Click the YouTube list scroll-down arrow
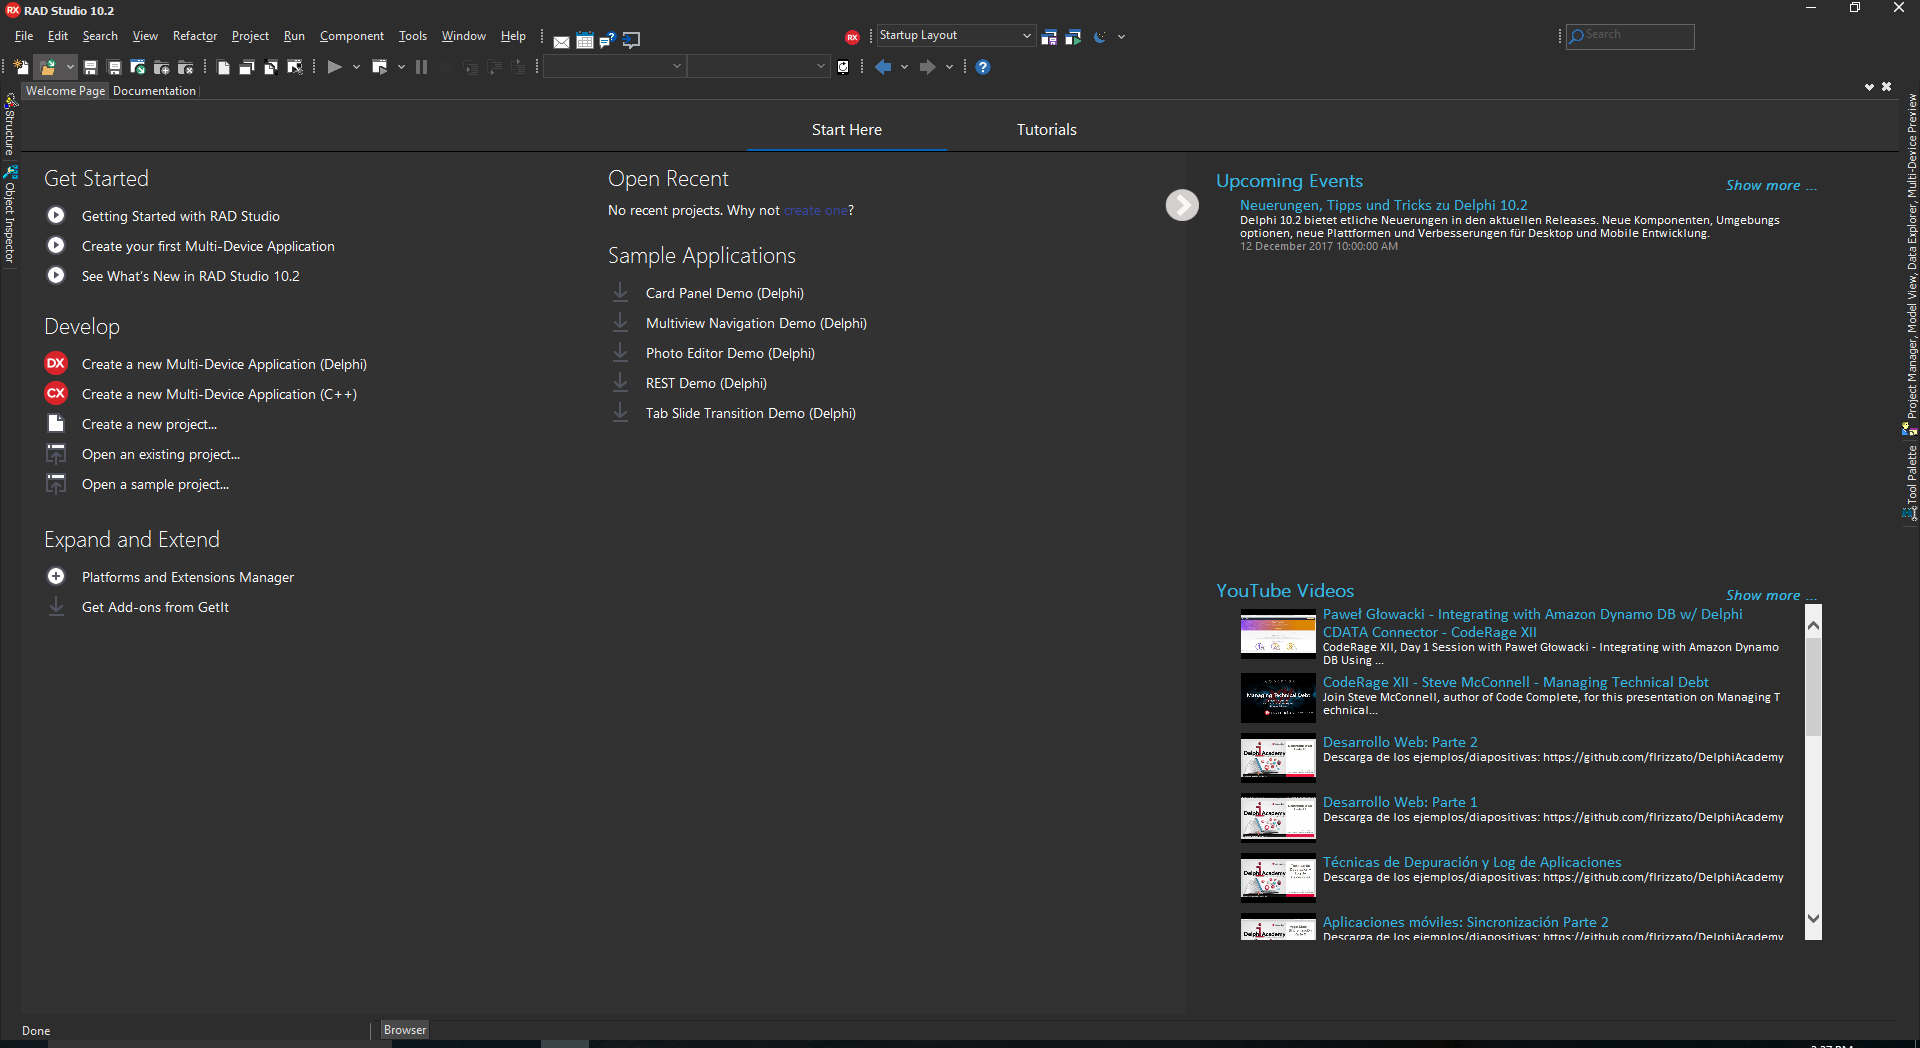This screenshot has width=1920, height=1048. pos(1813,919)
